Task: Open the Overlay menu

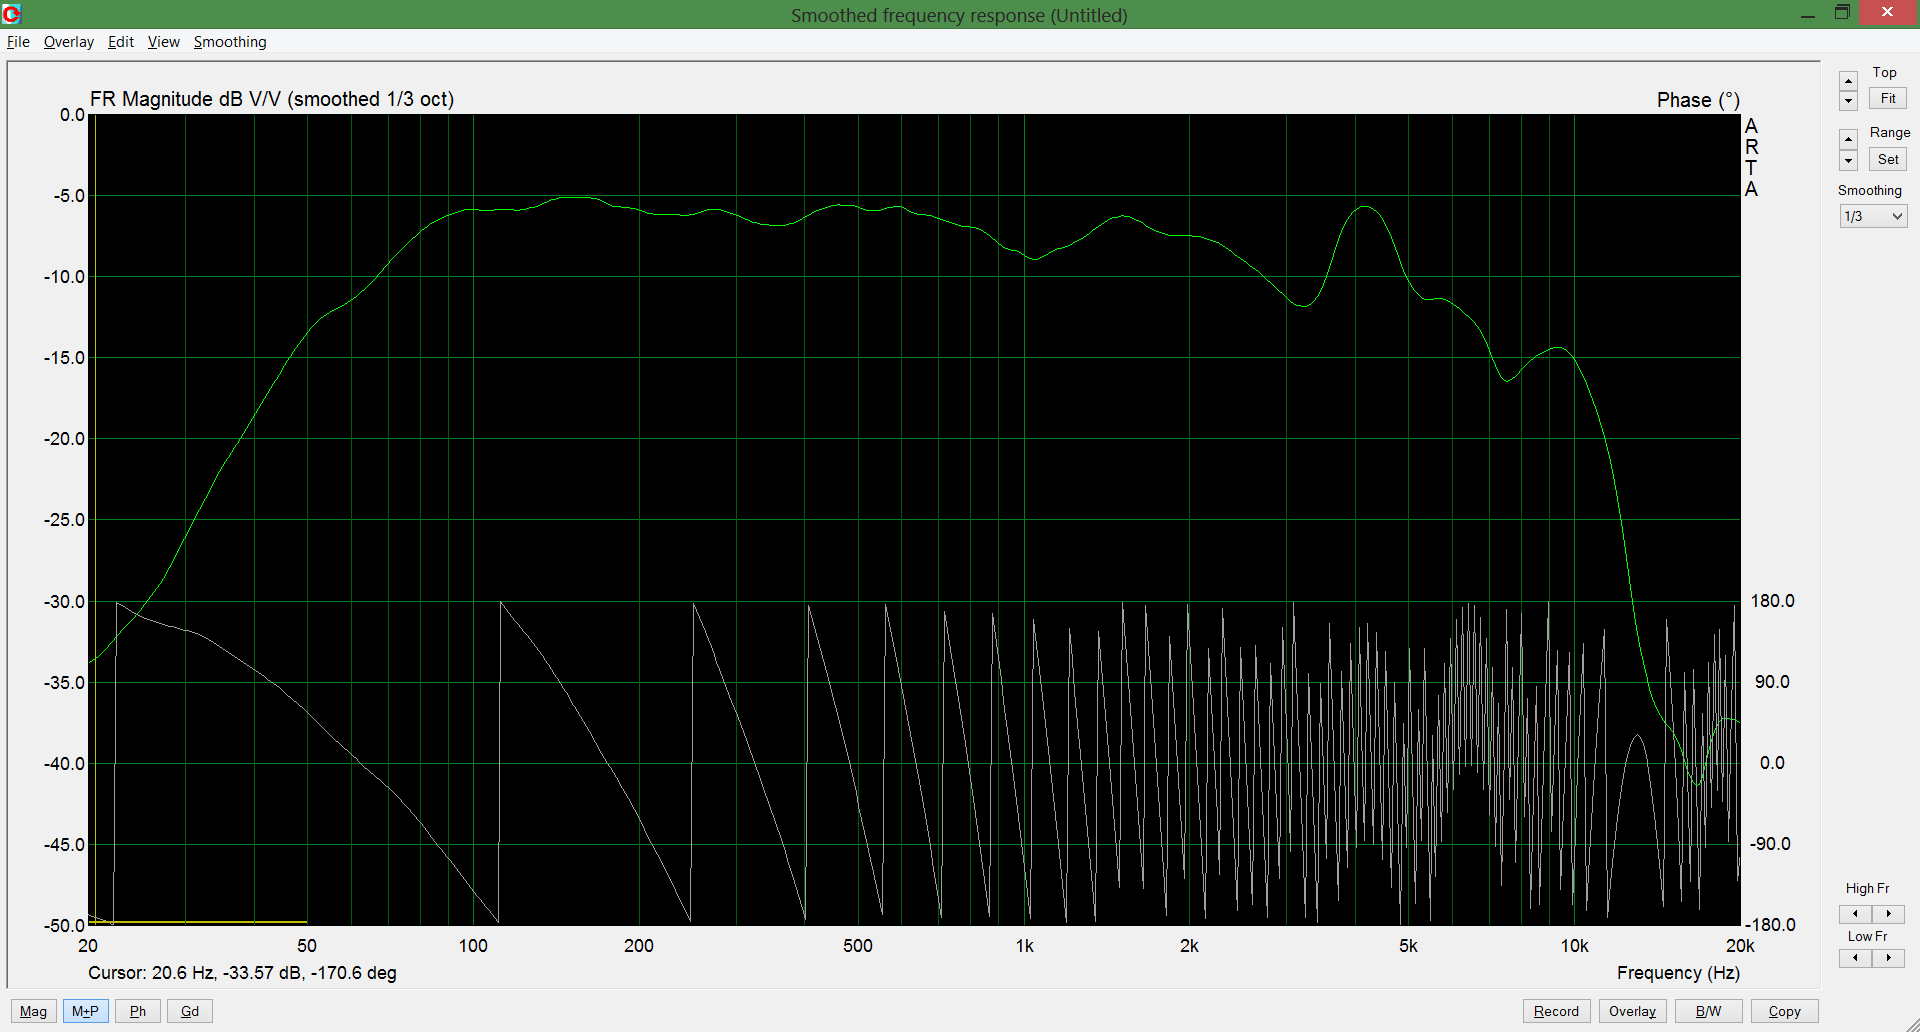Action: pyautogui.click(x=68, y=42)
